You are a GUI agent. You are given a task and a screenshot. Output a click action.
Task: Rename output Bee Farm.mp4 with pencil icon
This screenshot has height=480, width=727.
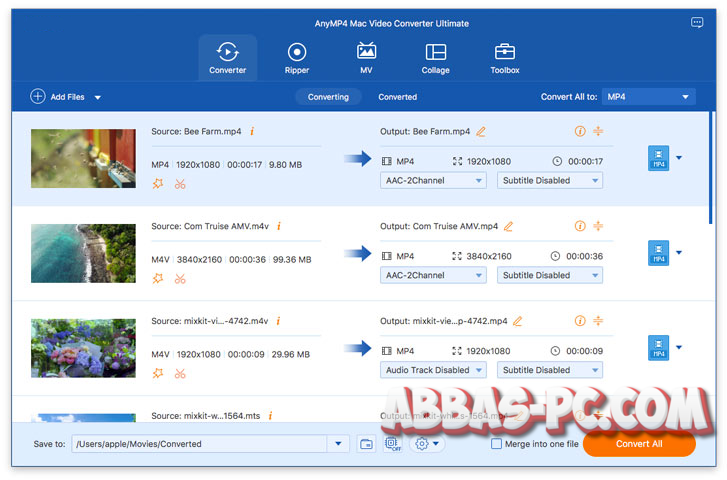481,131
